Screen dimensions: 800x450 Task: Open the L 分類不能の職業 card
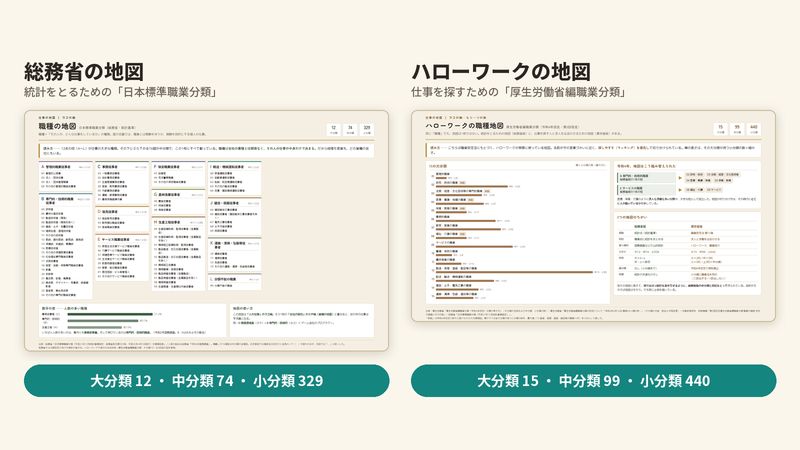coord(234,282)
